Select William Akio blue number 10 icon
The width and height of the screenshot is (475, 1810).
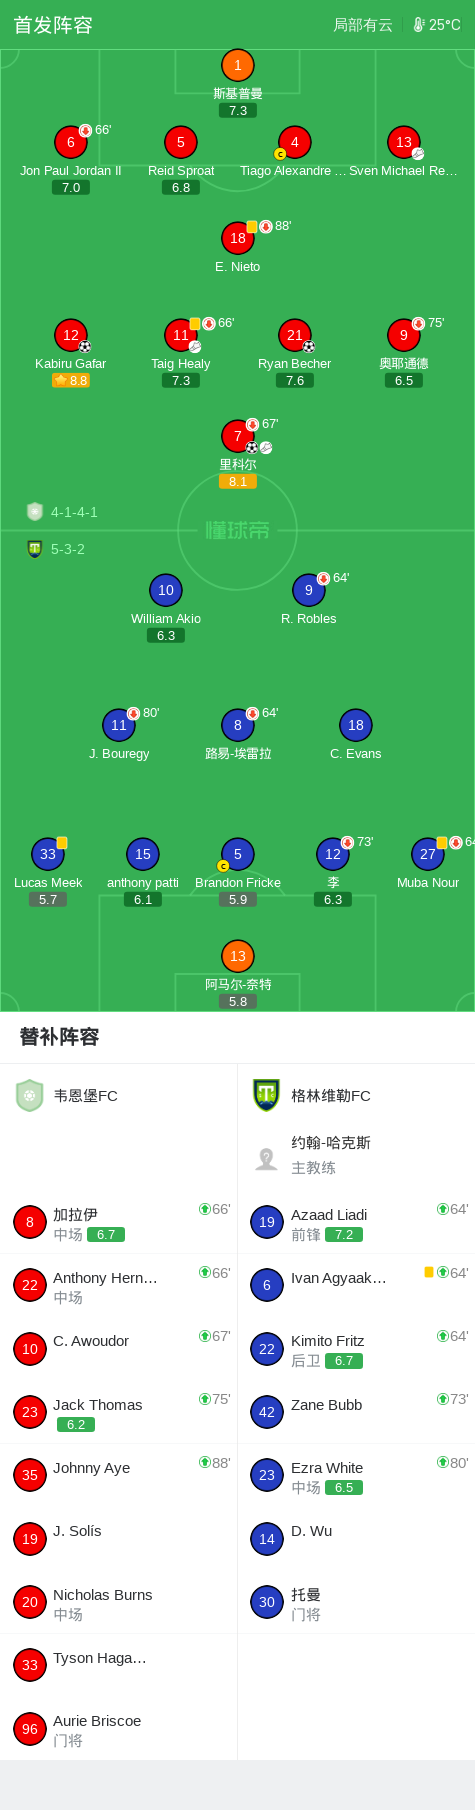pos(166,590)
